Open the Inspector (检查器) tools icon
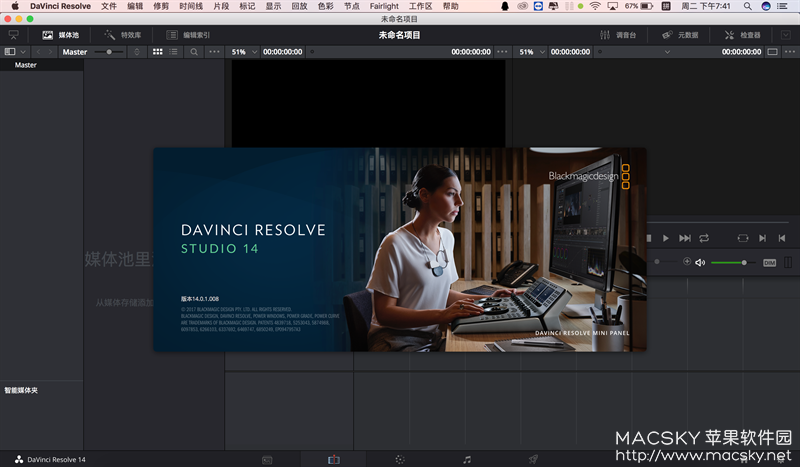The width and height of the screenshot is (800, 467). coord(729,35)
